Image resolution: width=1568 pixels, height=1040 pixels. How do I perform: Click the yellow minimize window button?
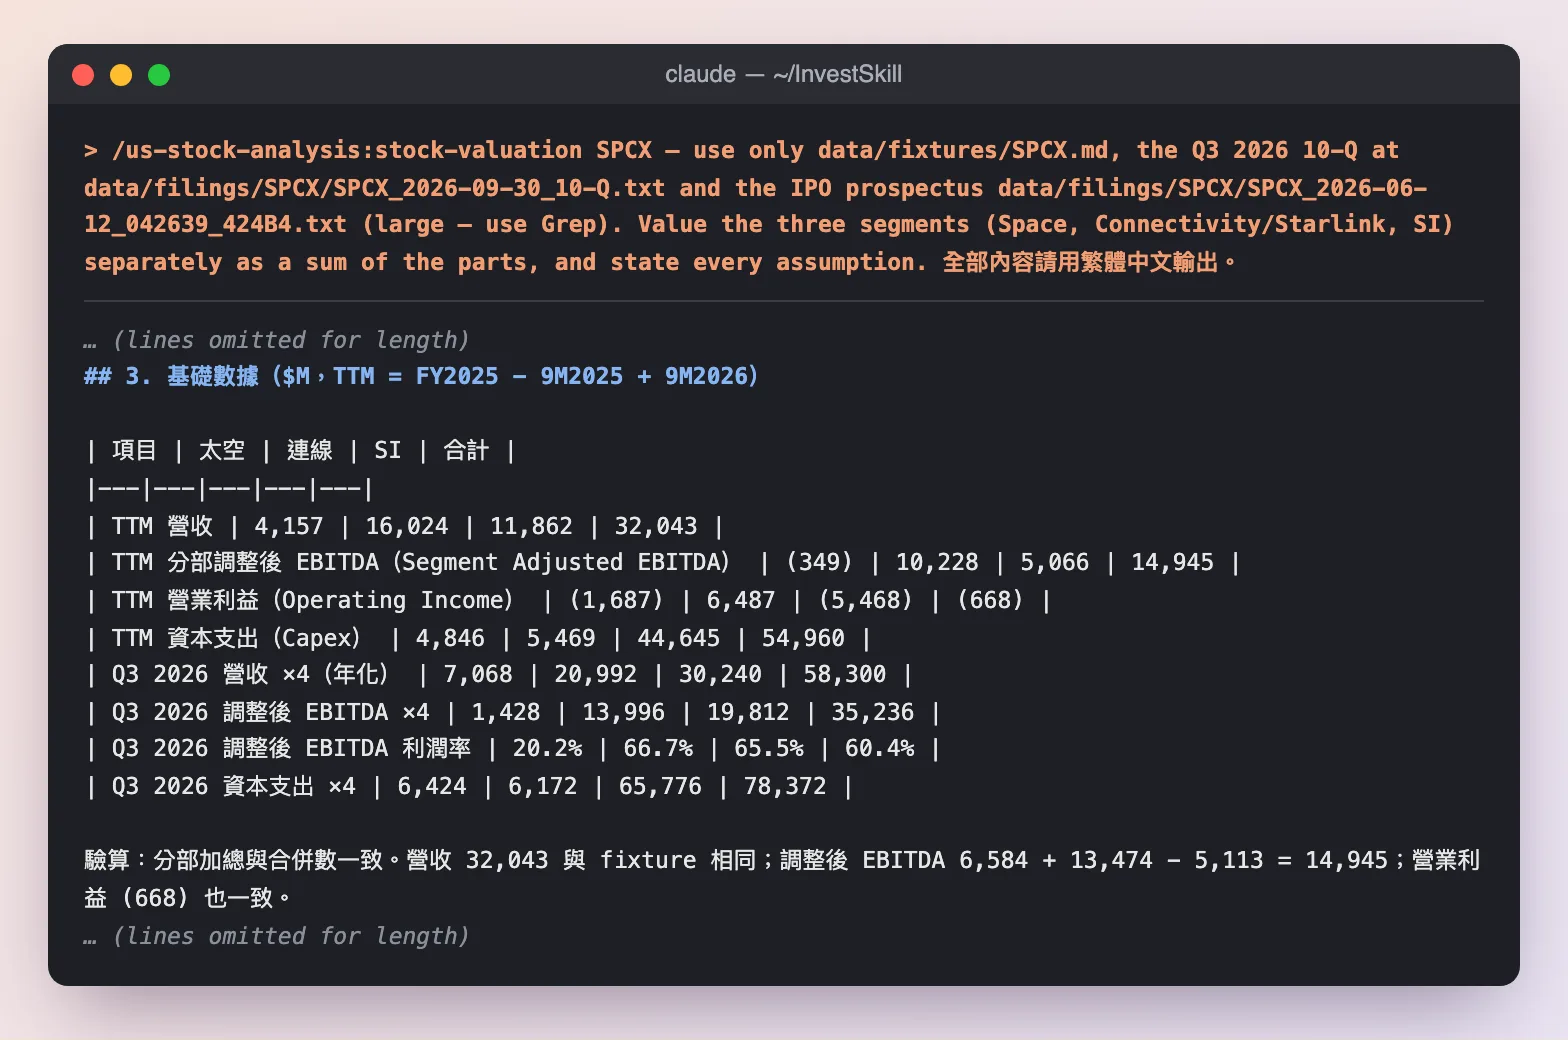(121, 75)
